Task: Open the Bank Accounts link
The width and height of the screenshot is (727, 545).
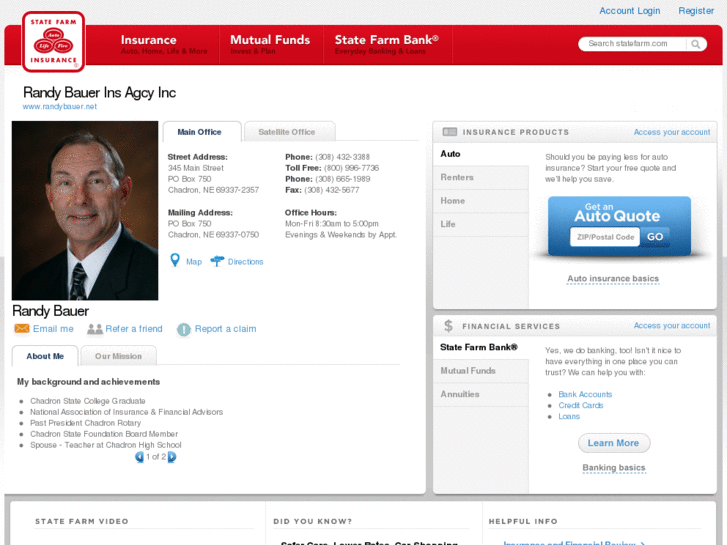Action: pos(585,394)
